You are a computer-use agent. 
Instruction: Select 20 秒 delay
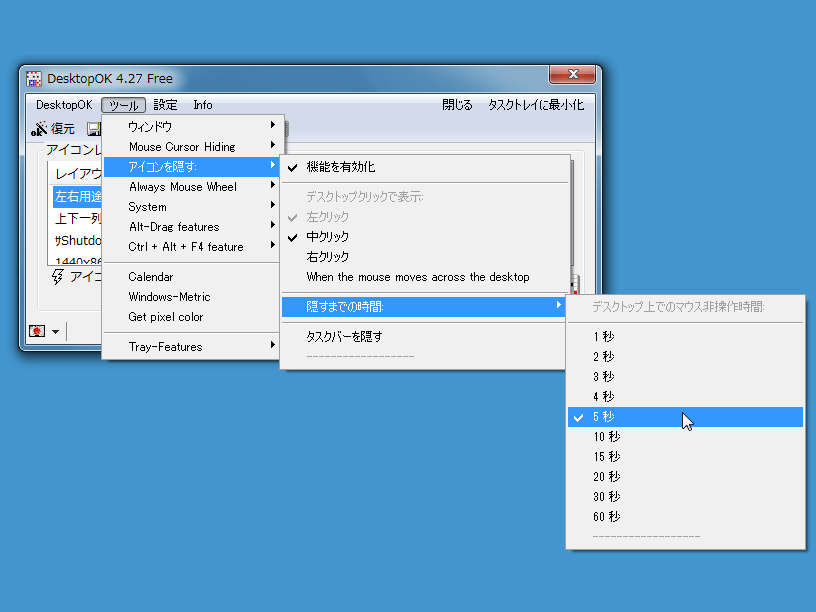tap(685, 477)
